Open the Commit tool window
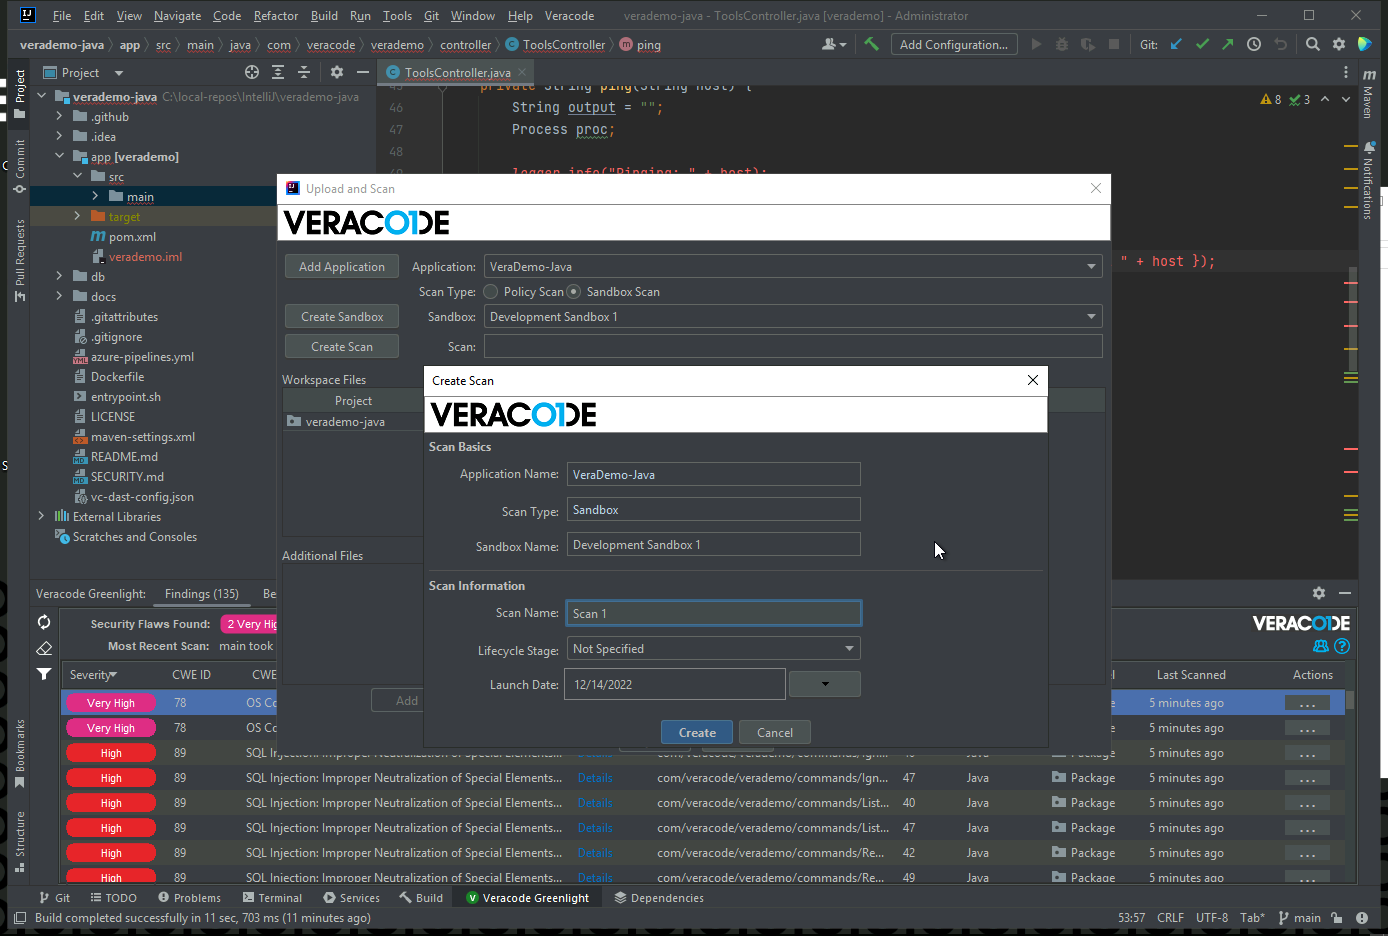 19,166
